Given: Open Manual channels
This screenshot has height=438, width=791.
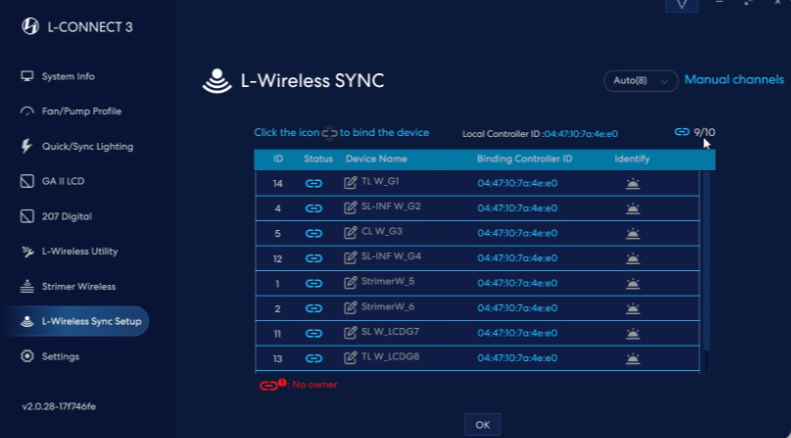Looking at the screenshot, I should tap(734, 80).
